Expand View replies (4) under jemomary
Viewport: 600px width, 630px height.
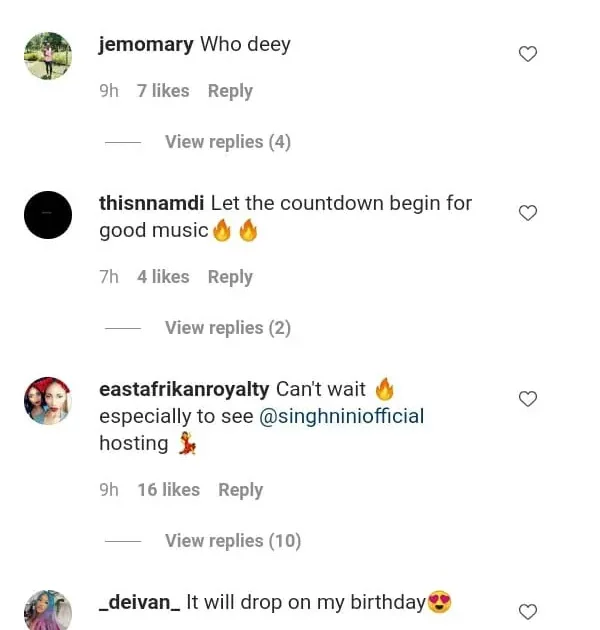coord(227,142)
